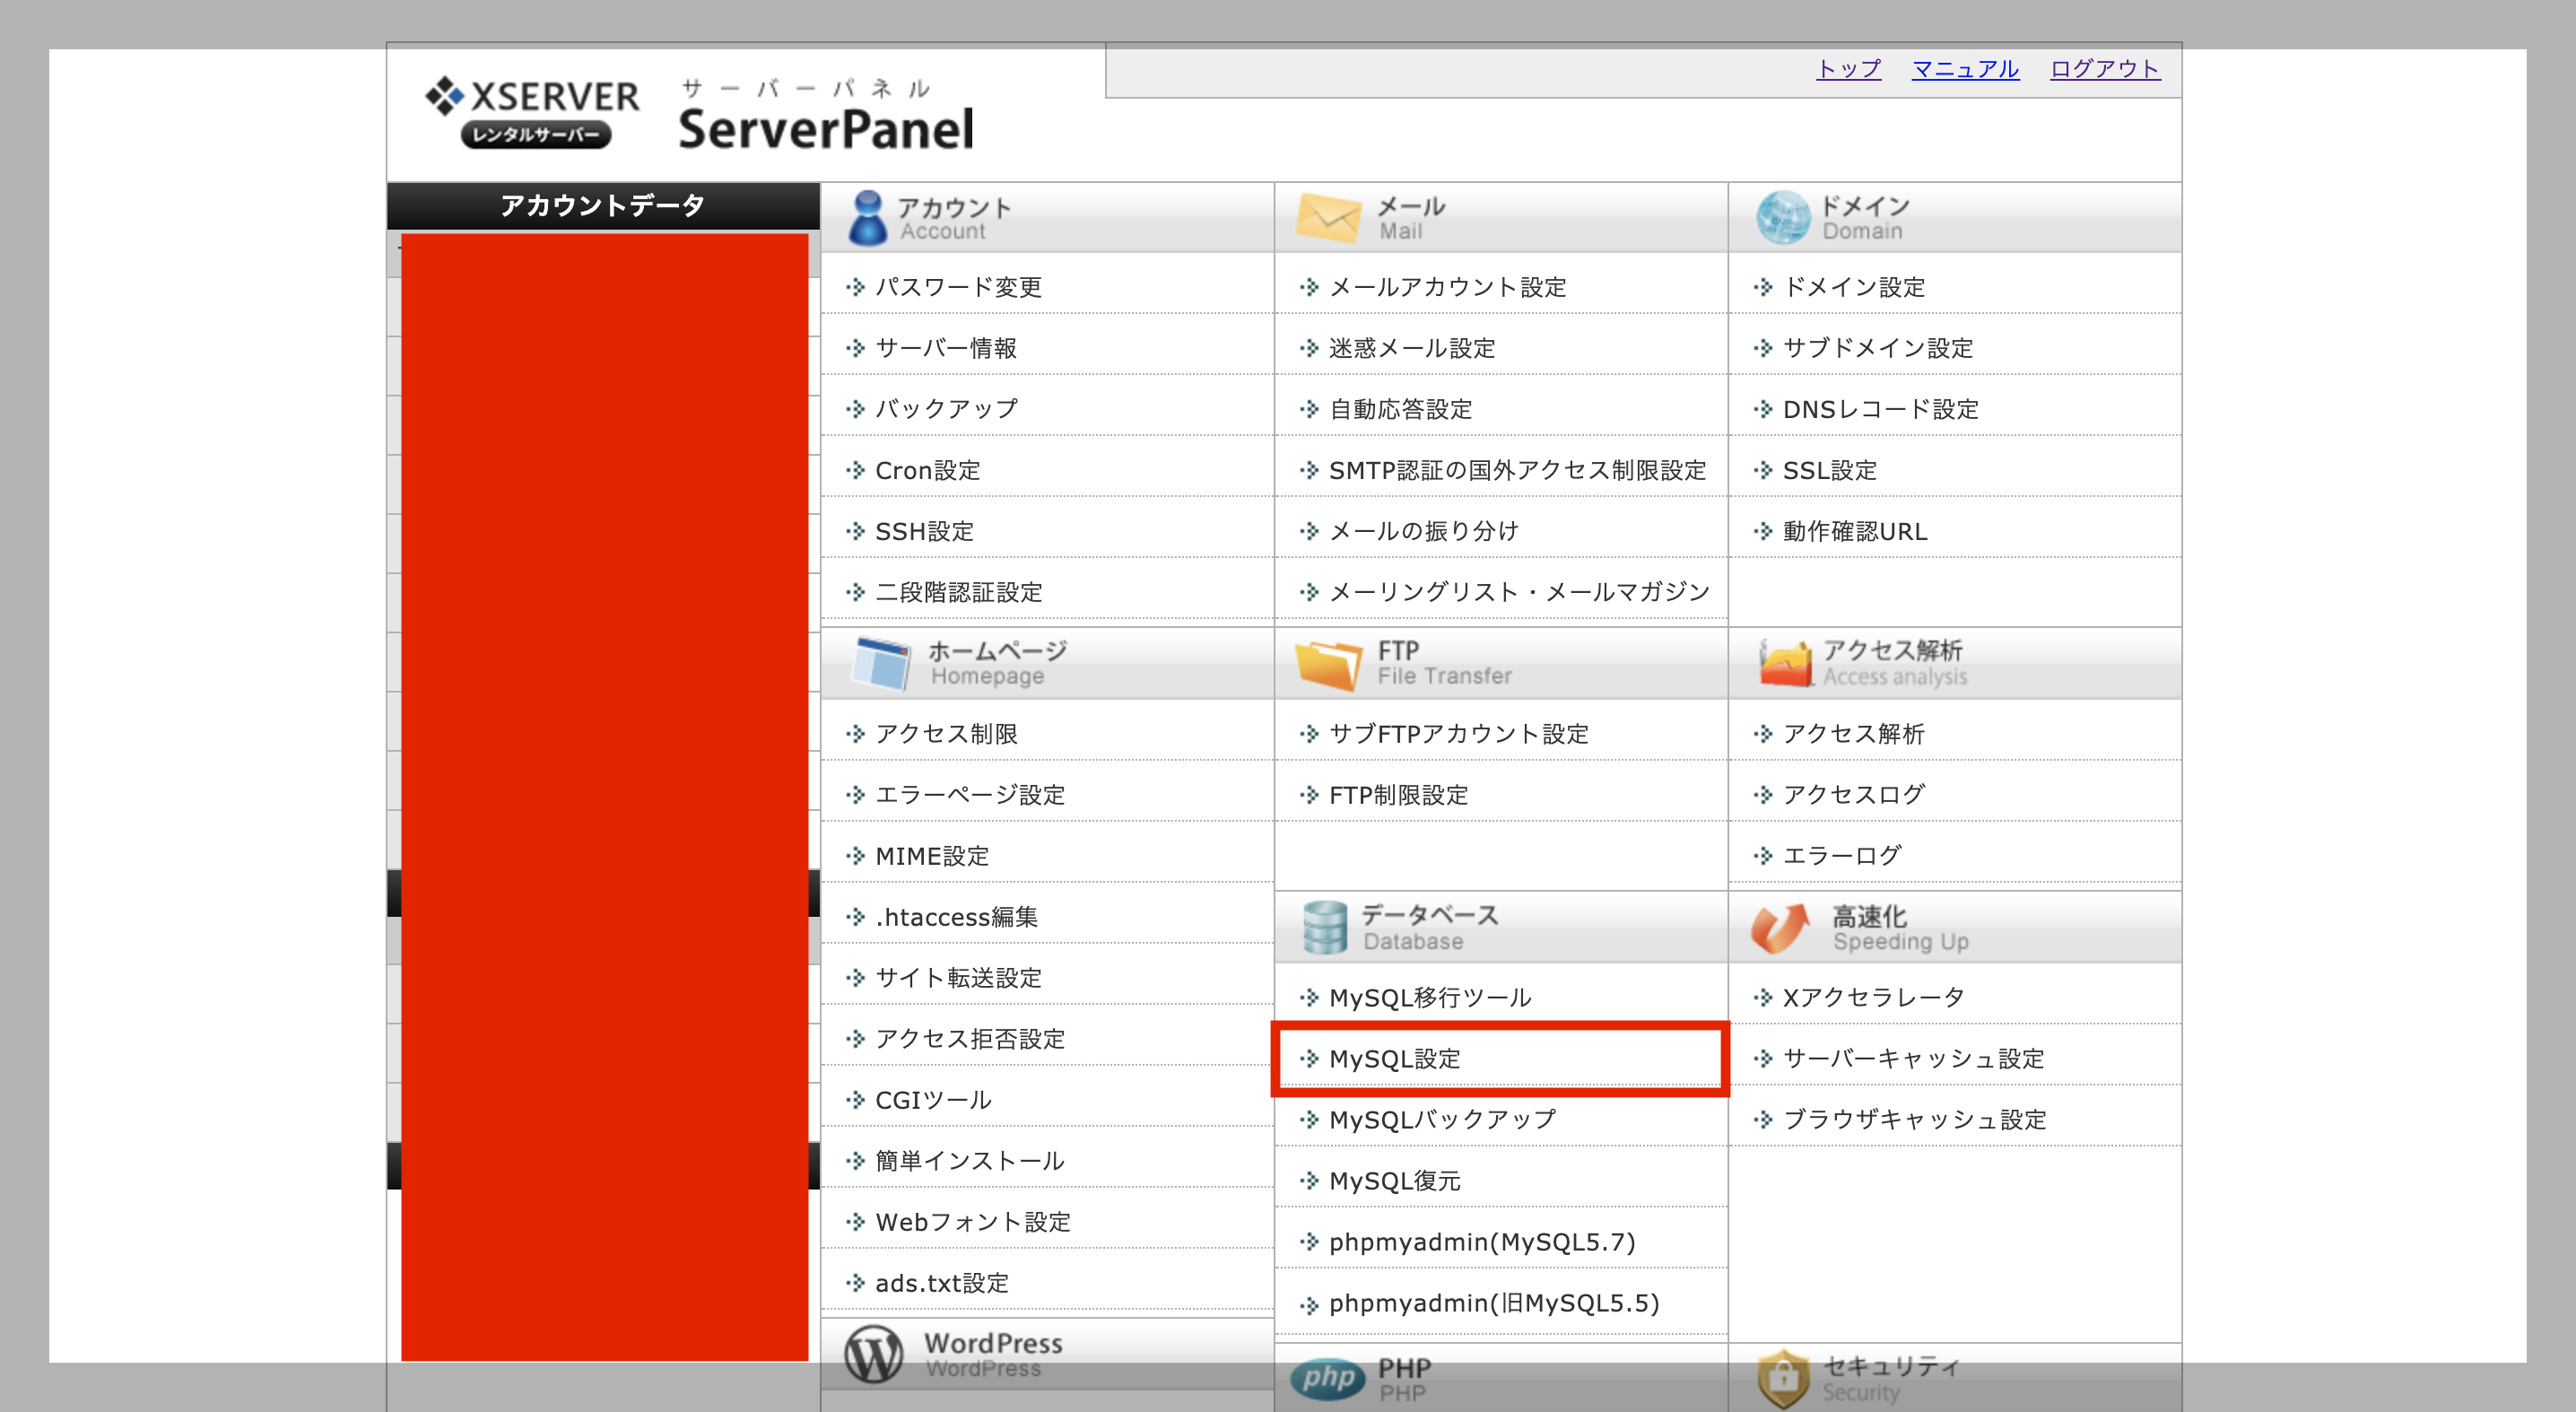Select Cron設定 item
Image resolution: width=2576 pixels, height=1412 pixels.
click(927, 470)
